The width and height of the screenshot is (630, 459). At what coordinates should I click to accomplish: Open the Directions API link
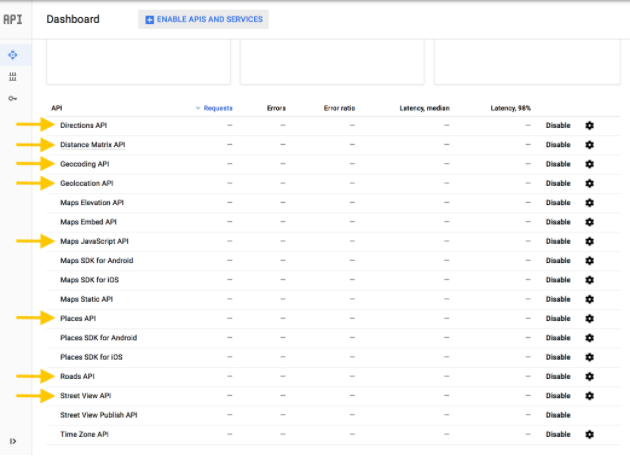84,125
